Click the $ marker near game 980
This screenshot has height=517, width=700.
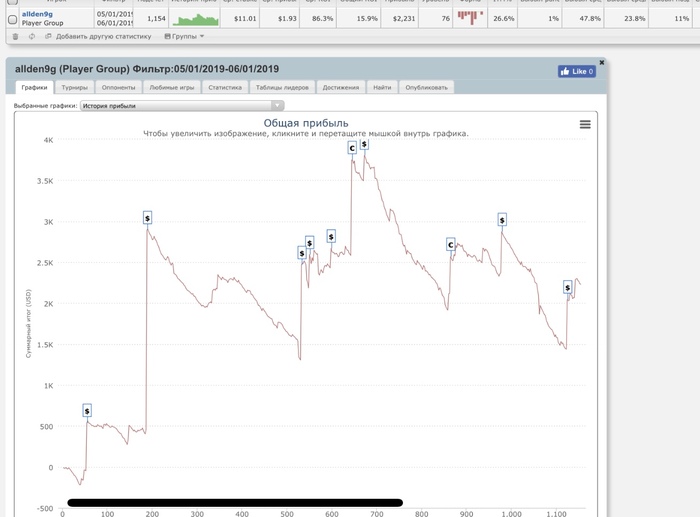pos(502,220)
